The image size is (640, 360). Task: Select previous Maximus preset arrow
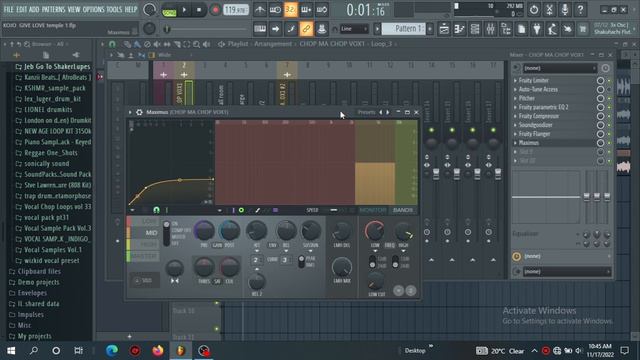[381, 112]
